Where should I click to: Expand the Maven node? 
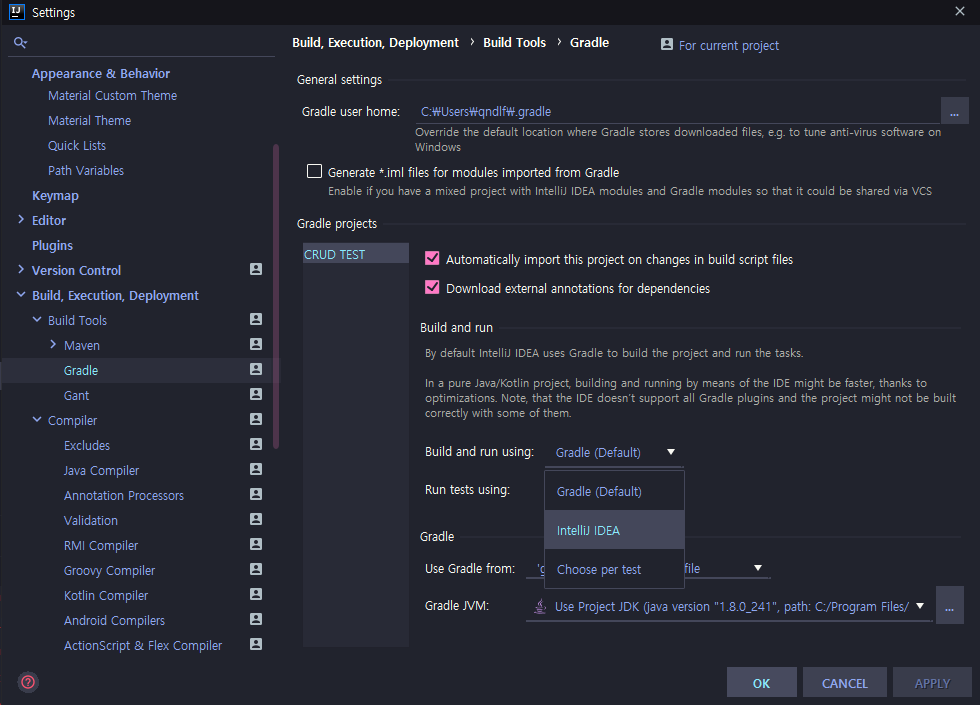click(53, 344)
